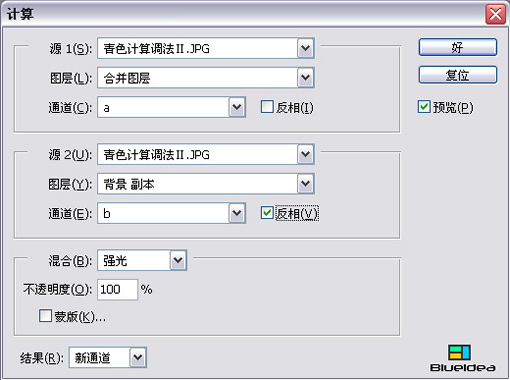The width and height of the screenshot is (510, 380).
Task: Click the 好 OK button
Action: coord(458,47)
